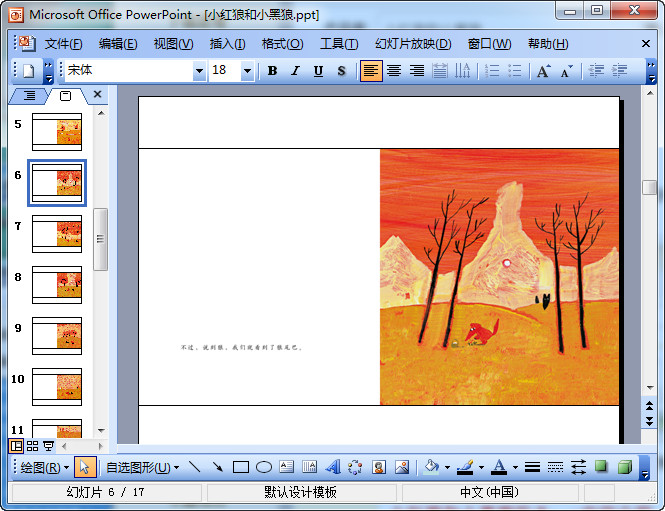665x511 pixels.
Task: Switch to Slide Sorter view icon
Action: tap(32, 446)
